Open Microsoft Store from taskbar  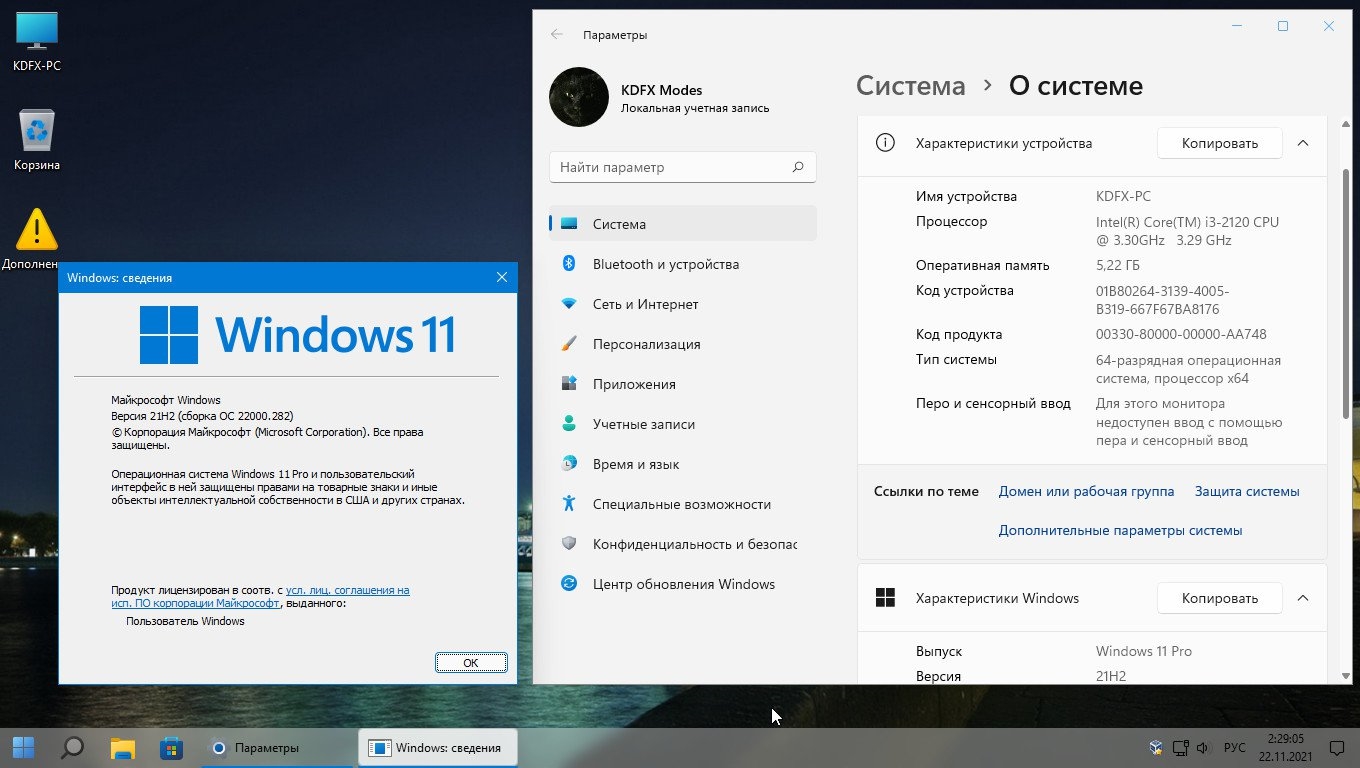(171, 748)
